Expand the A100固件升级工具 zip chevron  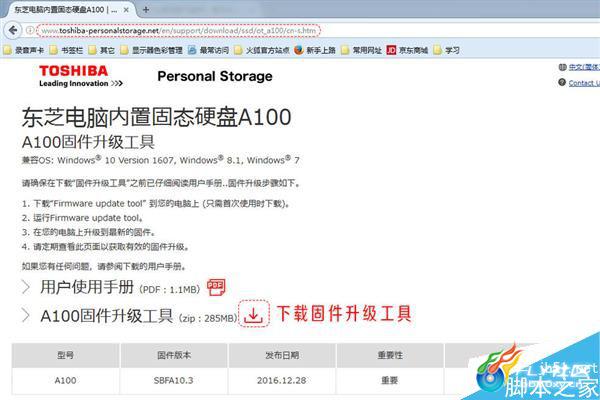point(26,315)
